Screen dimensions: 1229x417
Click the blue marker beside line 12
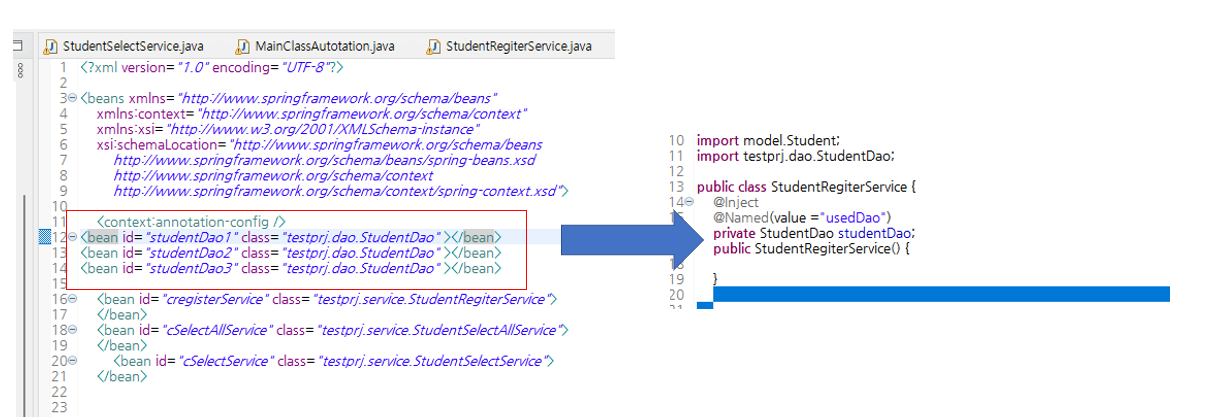[44, 237]
